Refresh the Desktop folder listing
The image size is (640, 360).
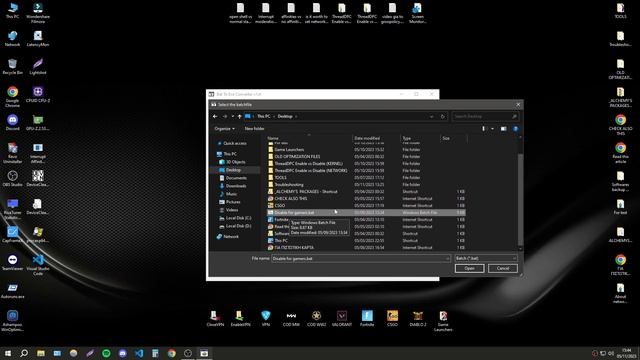(x=442, y=116)
